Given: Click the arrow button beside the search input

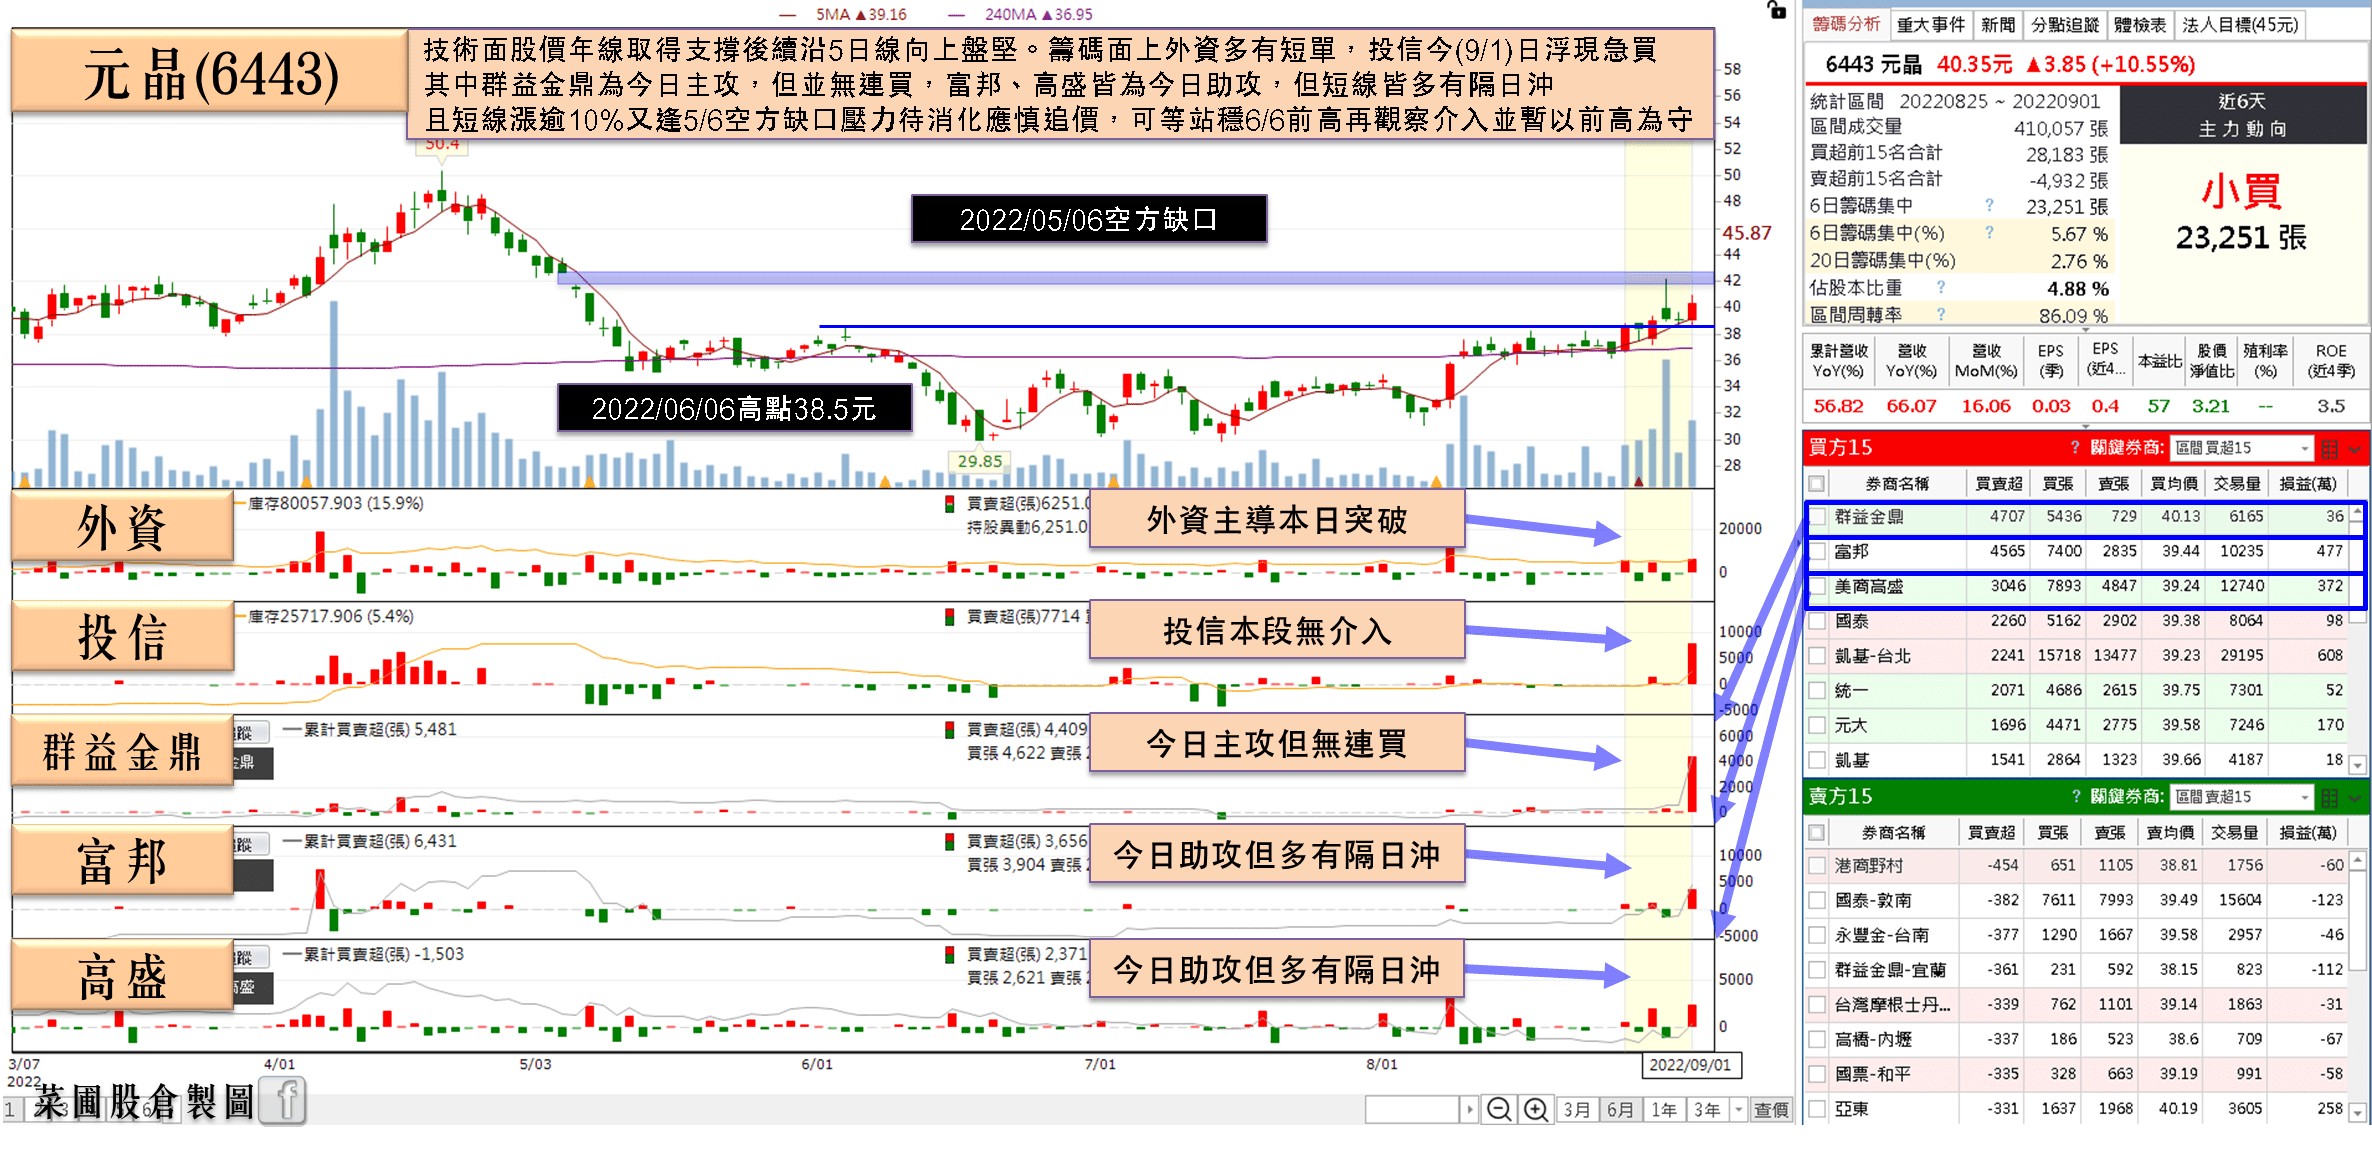Looking at the screenshot, I should coord(1470,1109).
